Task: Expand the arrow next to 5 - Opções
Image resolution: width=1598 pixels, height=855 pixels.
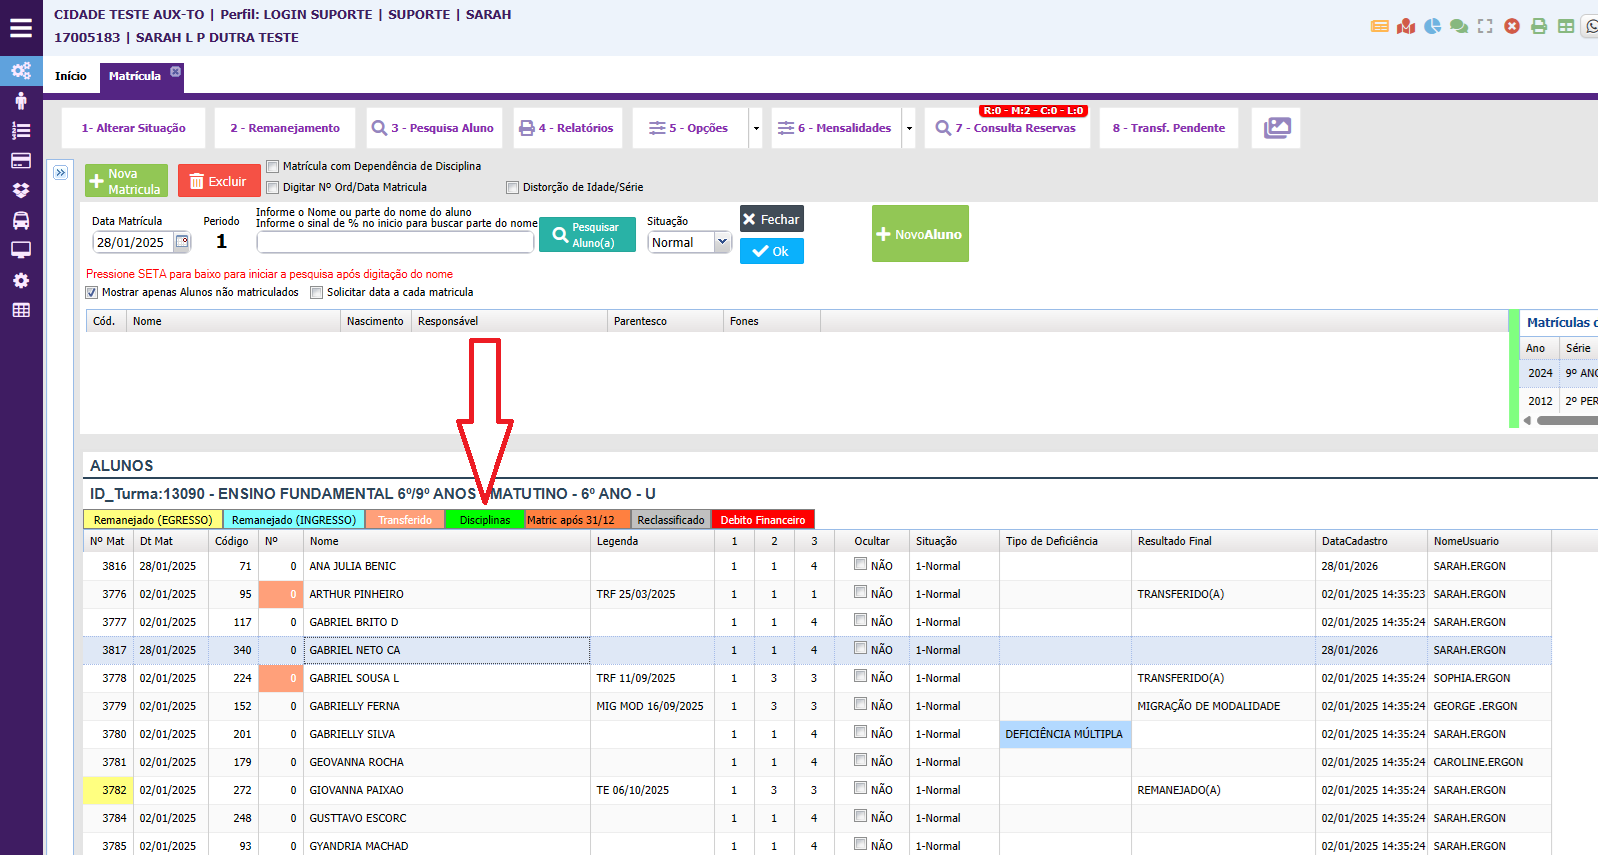Action: tap(756, 128)
